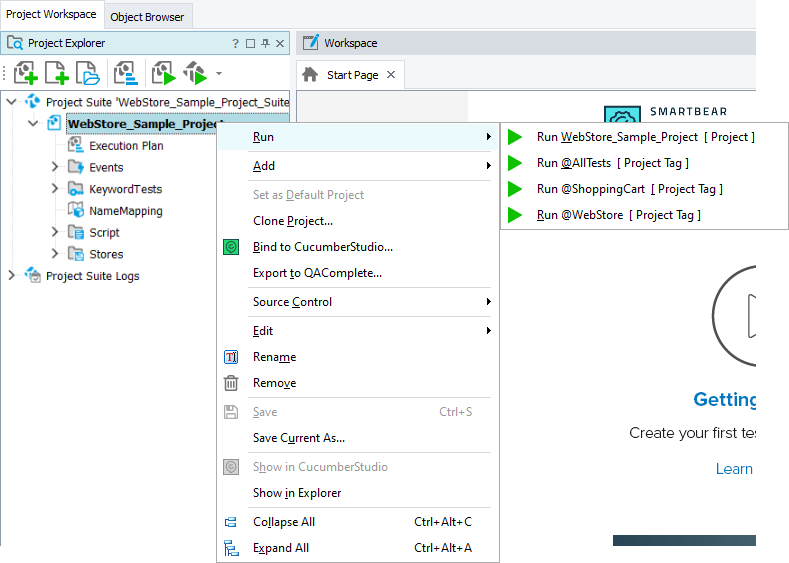Click the Add New Item toolbar icon
This screenshot has height=563, width=789.
click(56, 73)
